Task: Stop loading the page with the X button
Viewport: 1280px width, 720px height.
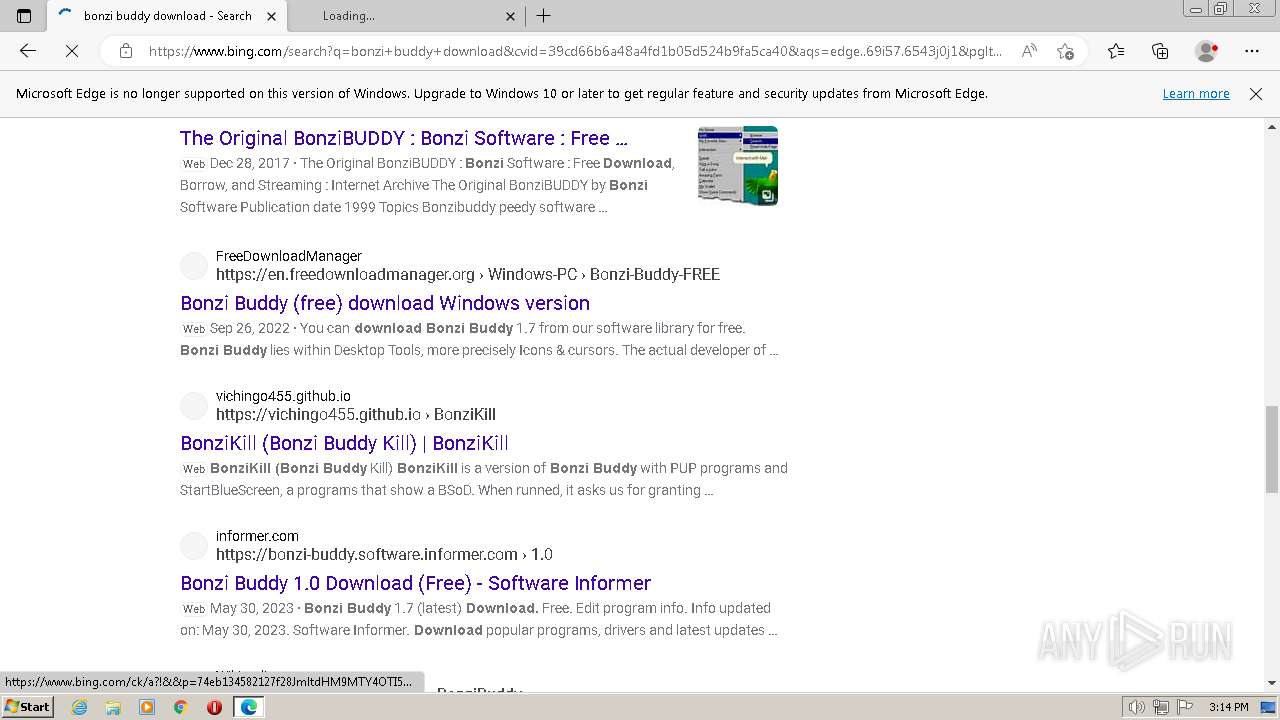Action: pos(72,51)
